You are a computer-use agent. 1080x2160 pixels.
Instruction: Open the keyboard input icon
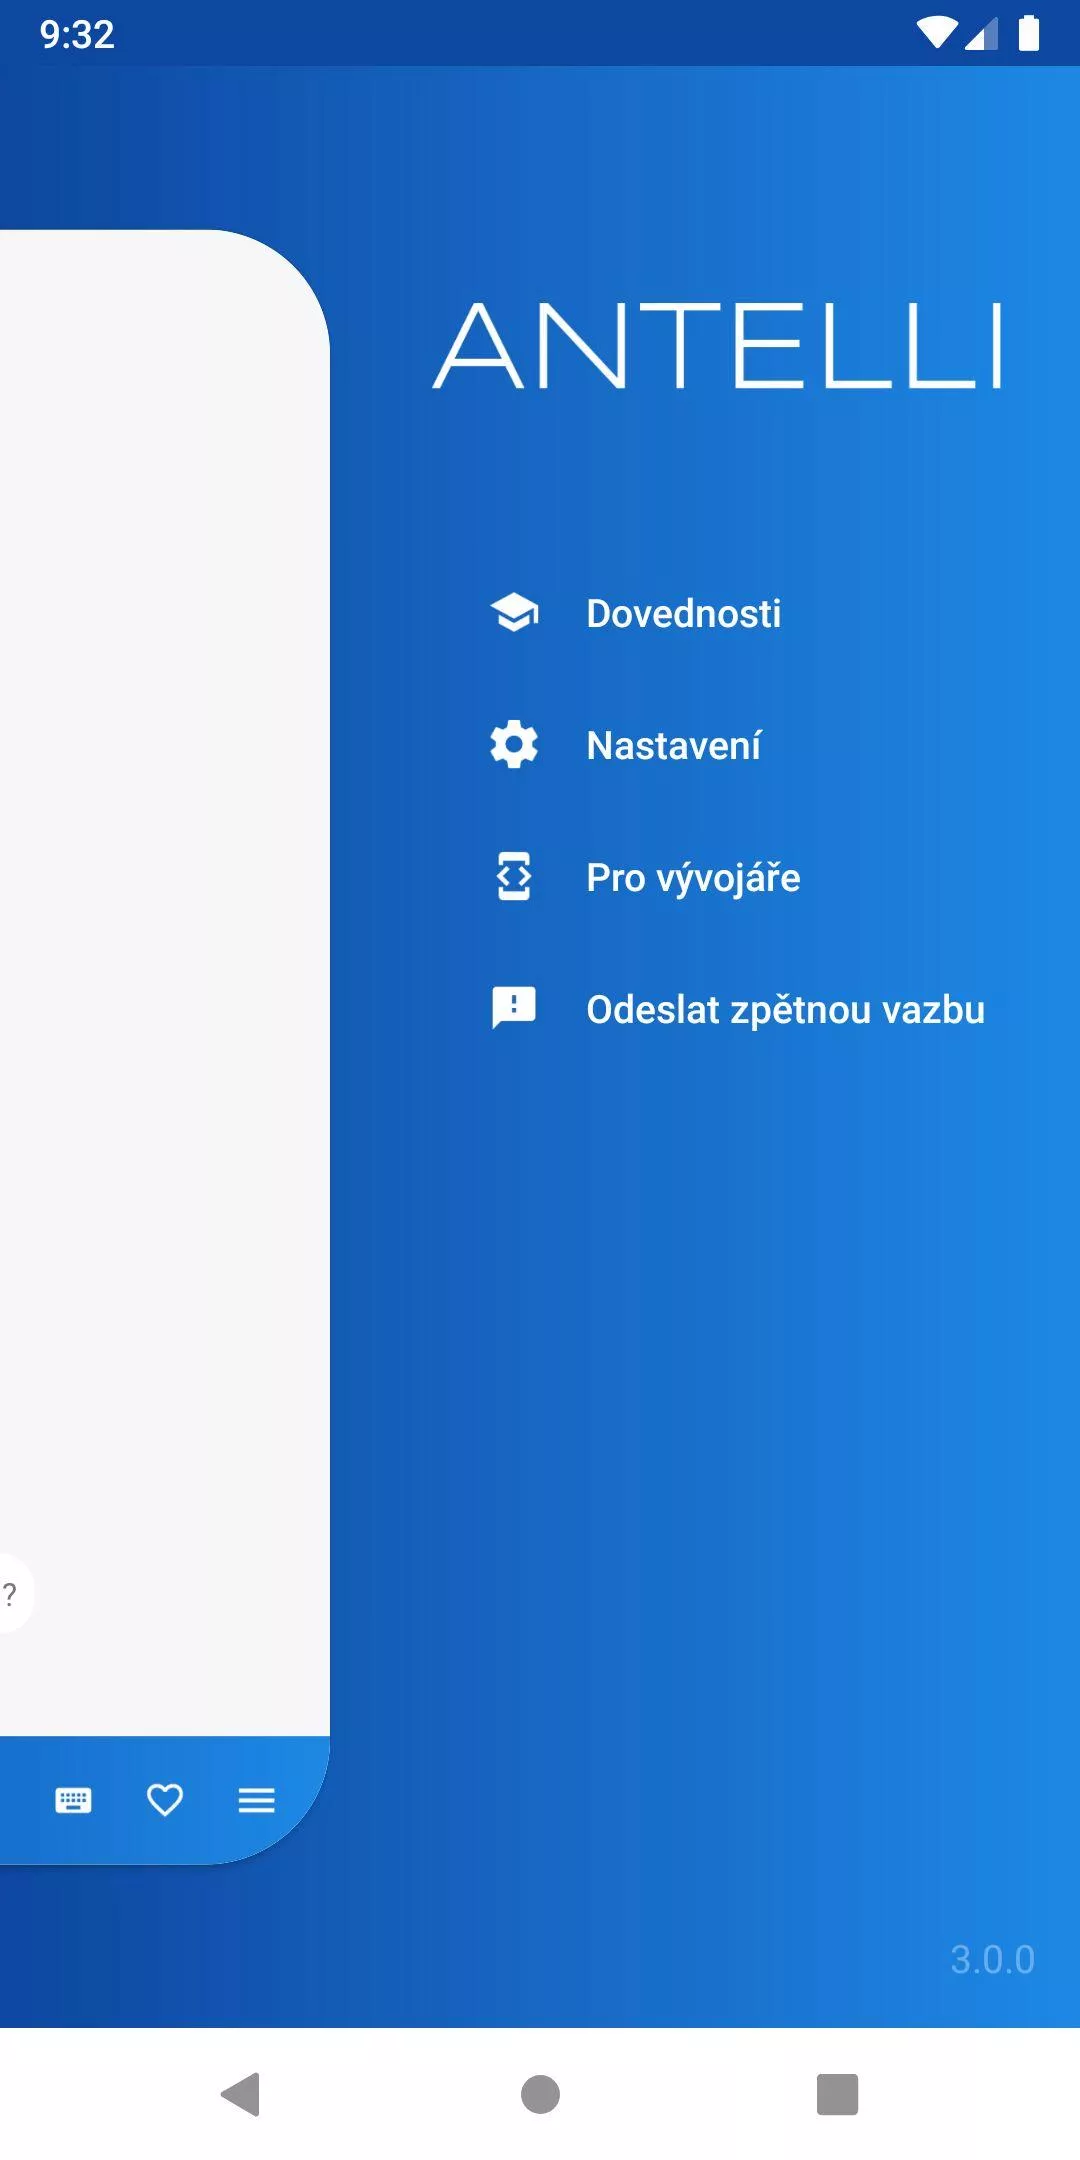click(73, 1801)
